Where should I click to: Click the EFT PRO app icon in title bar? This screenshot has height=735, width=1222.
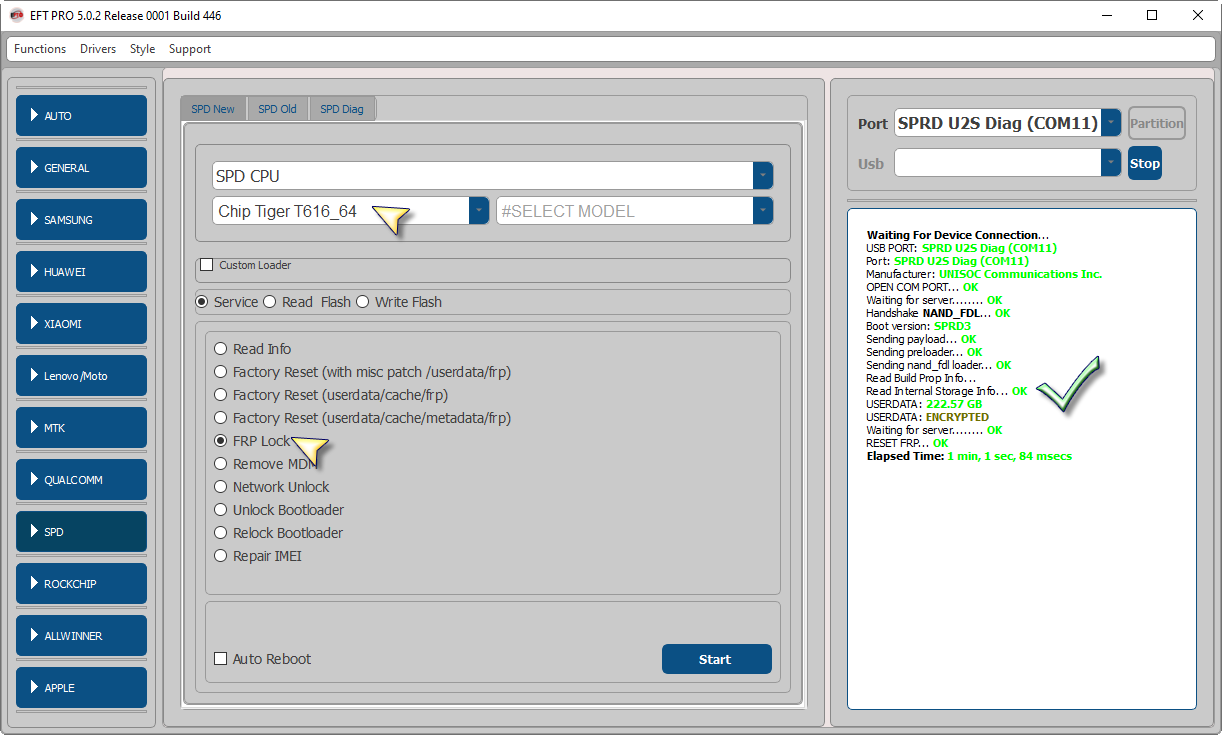pyautogui.click(x=16, y=15)
